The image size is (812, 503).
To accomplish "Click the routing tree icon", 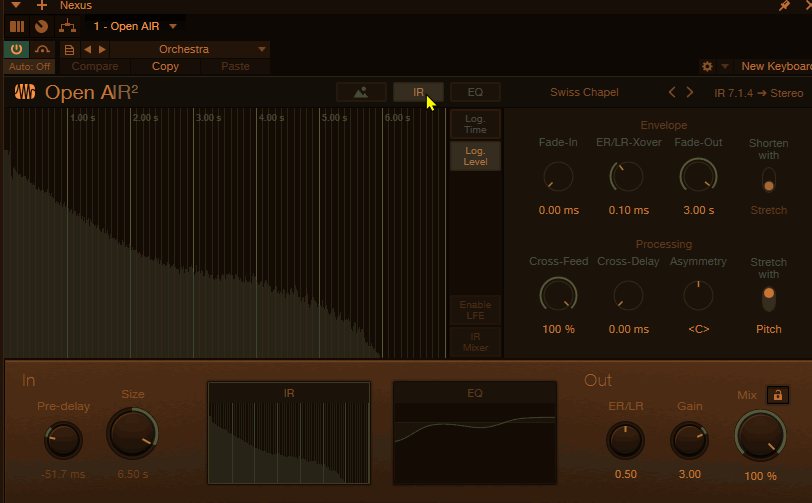I will (x=67, y=26).
